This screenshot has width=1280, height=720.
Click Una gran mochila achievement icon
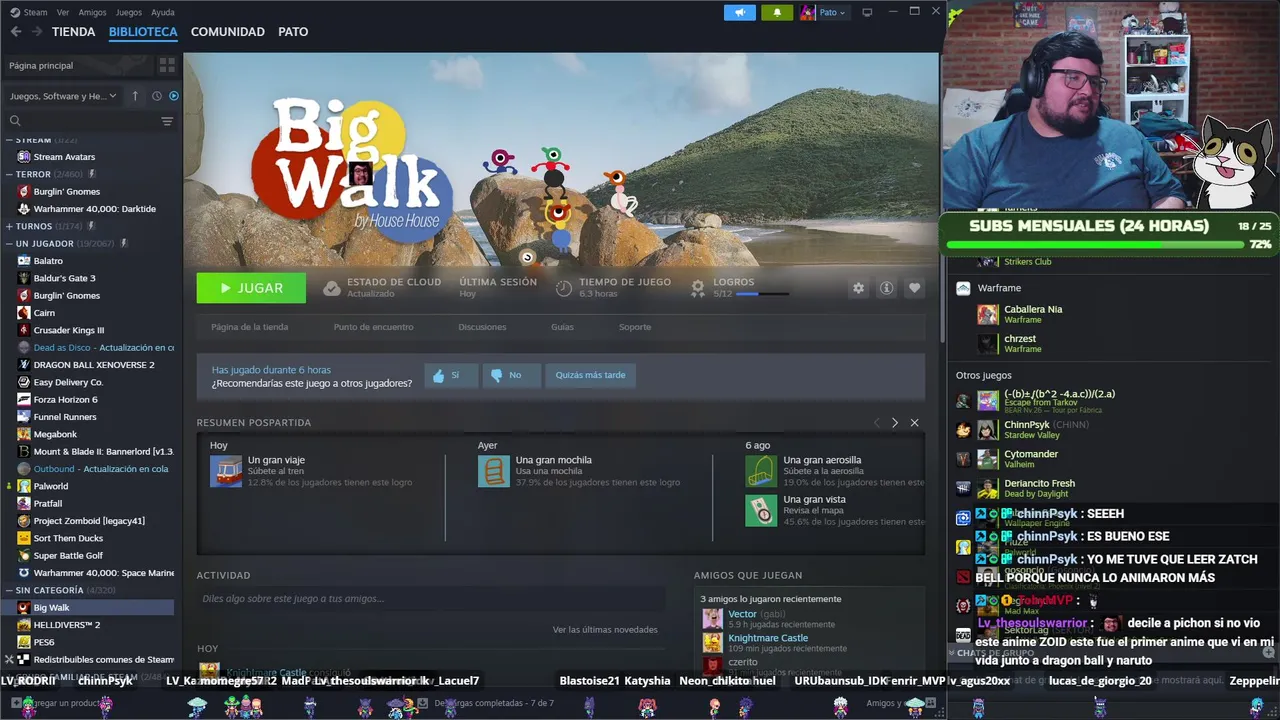coord(494,471)
